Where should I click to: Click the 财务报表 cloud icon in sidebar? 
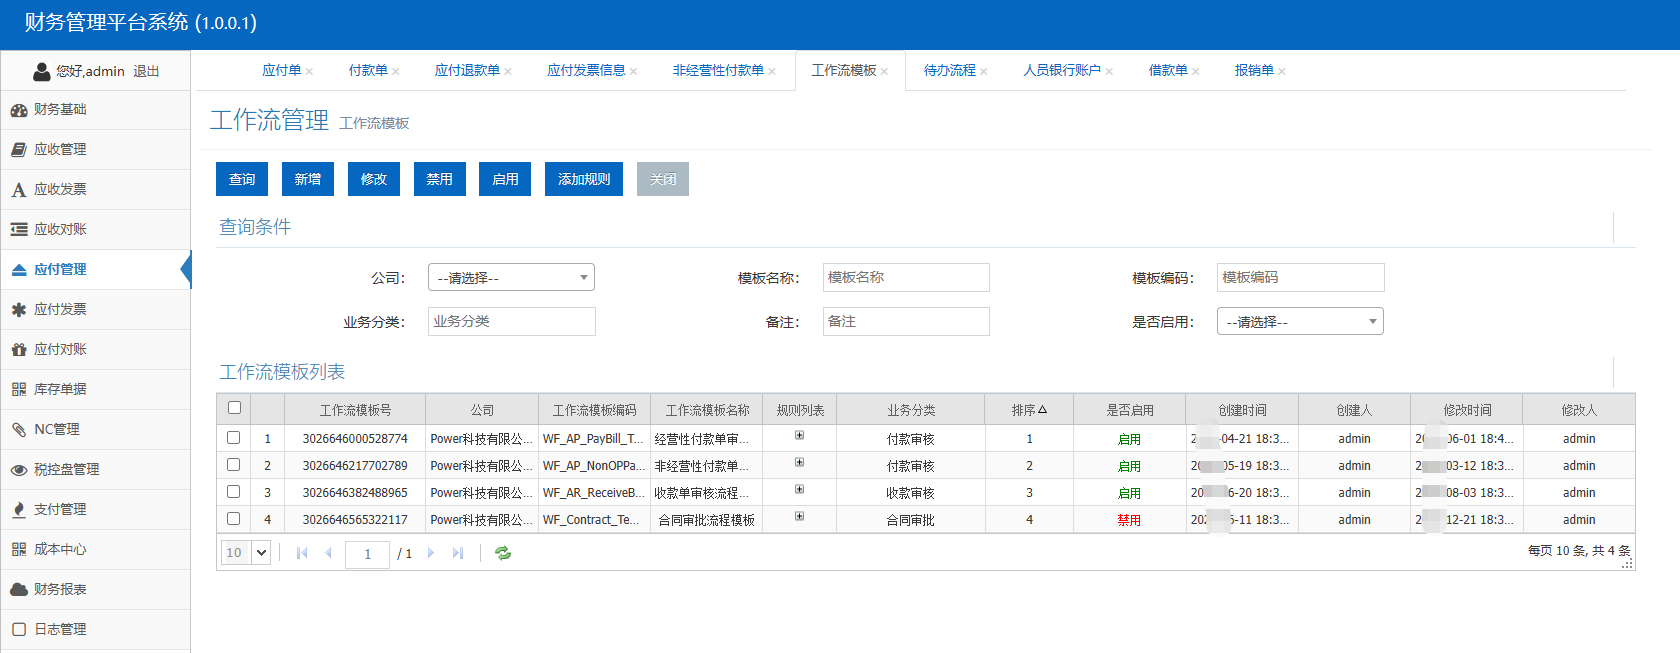(x=19, y=590)
